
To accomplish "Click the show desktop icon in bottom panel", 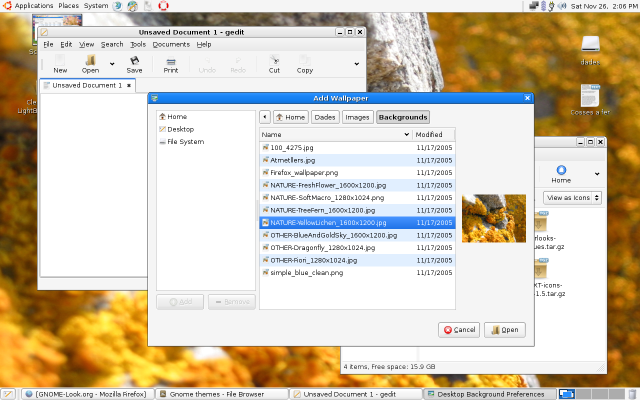I will pos(8,394).
